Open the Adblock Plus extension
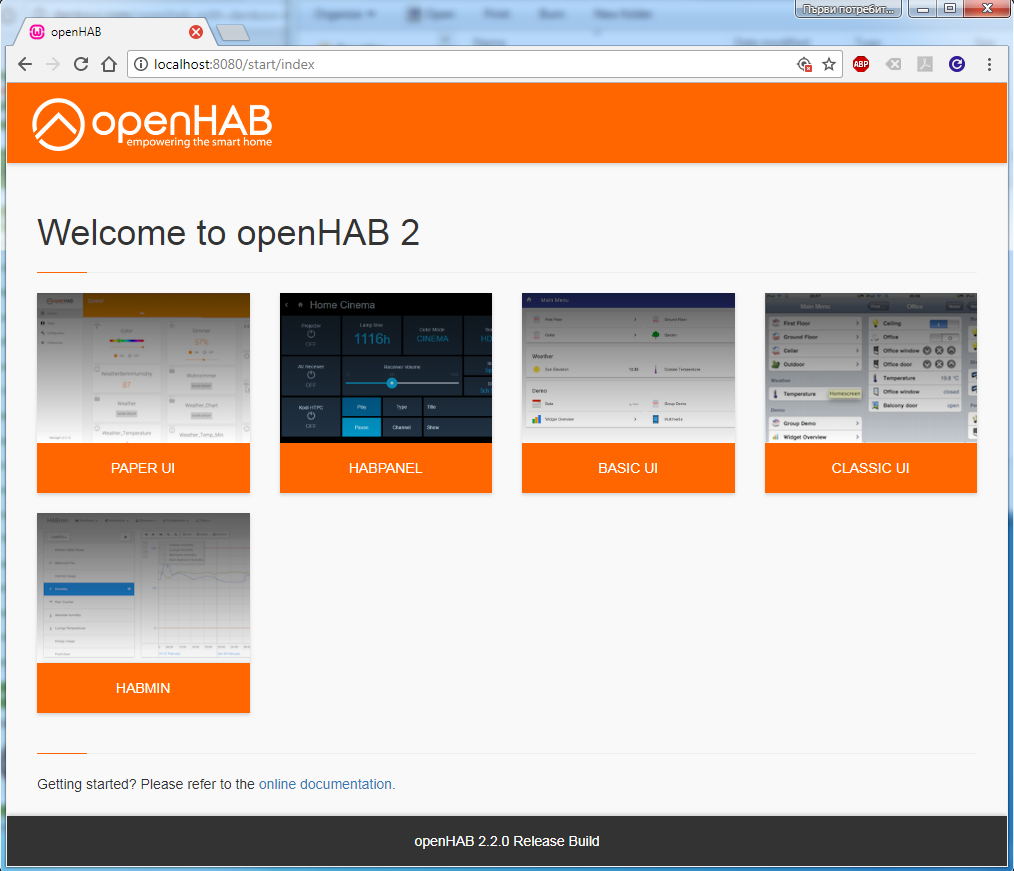 point(861,64)
